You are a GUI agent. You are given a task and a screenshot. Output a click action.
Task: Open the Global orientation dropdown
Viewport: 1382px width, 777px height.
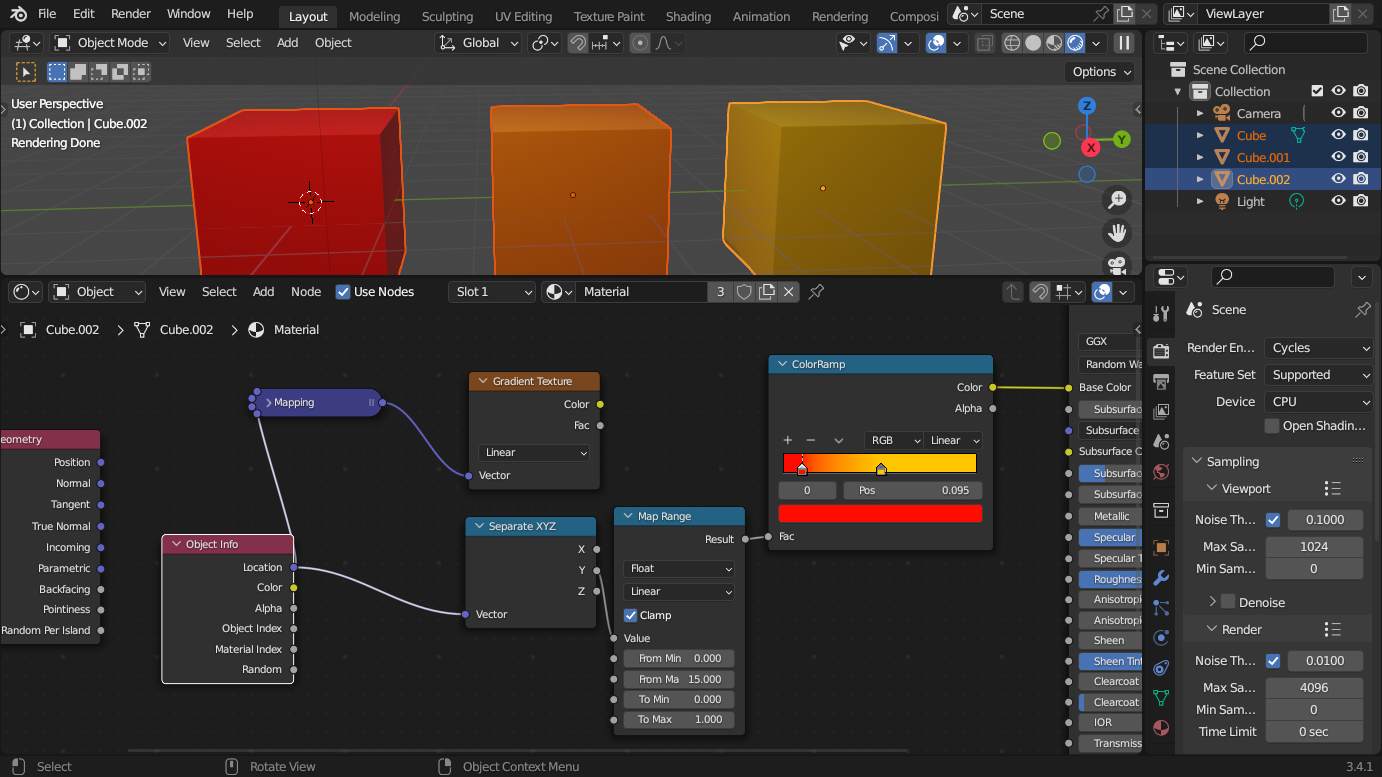click(479, 43)
